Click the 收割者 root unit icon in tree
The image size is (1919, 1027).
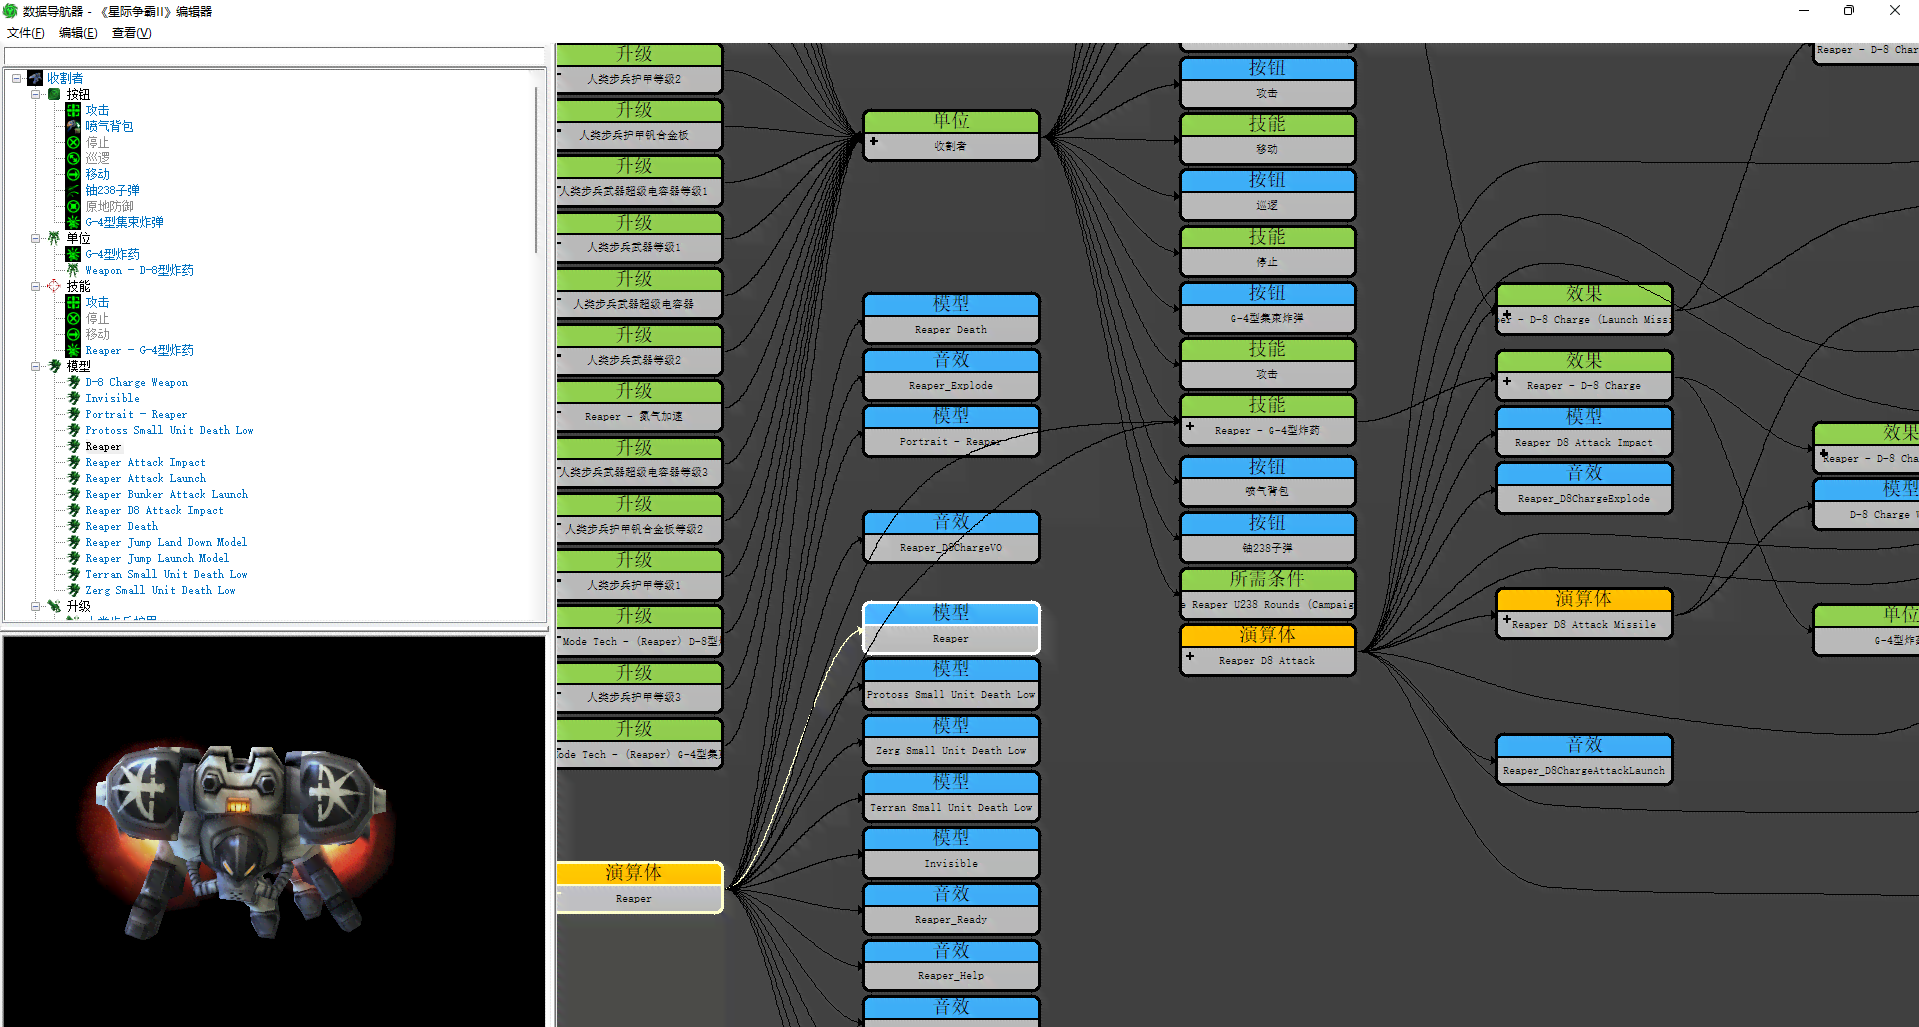coord(35,78)
